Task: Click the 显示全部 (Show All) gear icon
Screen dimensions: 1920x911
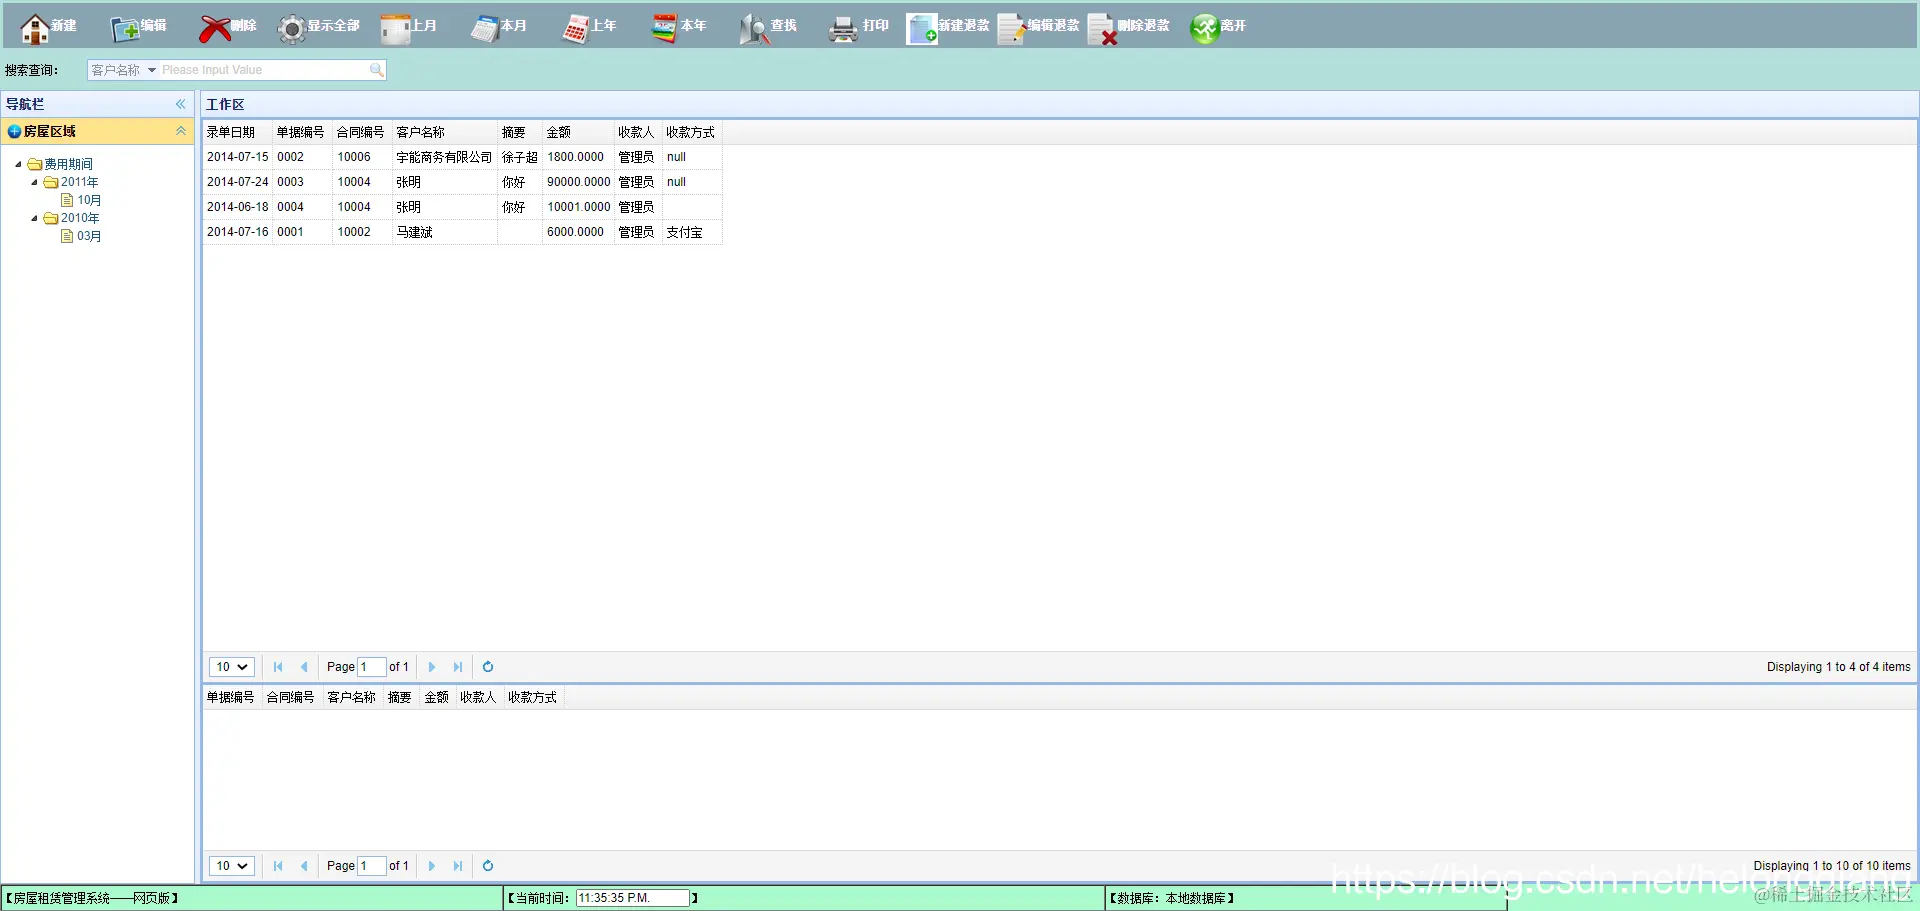Action: point(292,28)
